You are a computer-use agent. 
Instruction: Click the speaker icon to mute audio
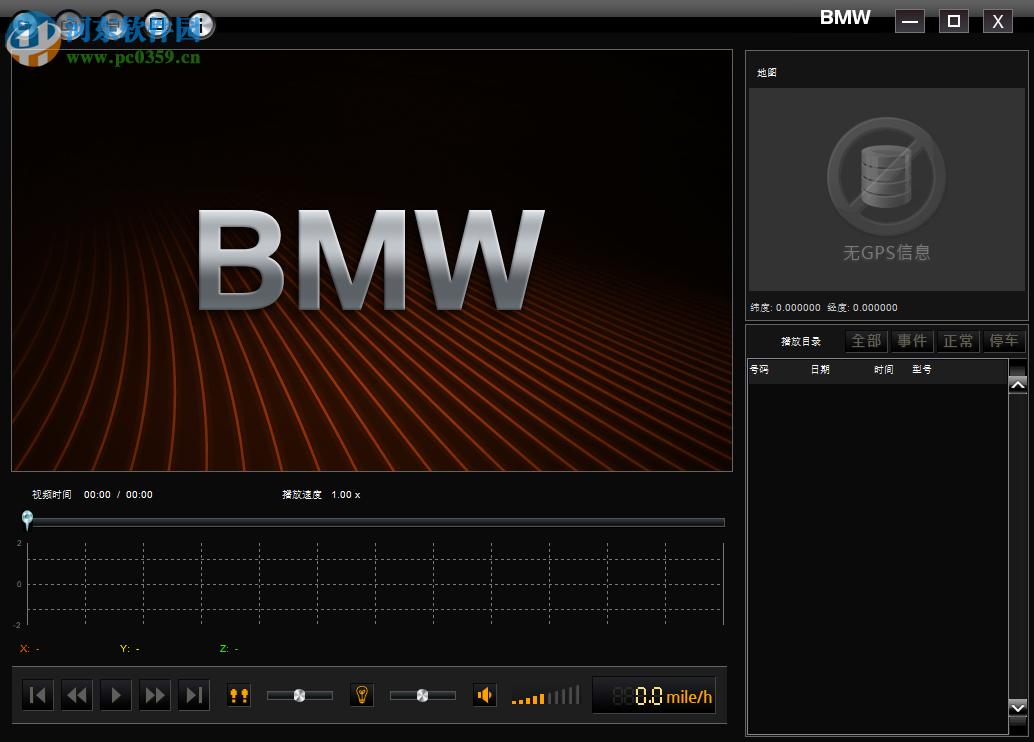coord(484,694)
